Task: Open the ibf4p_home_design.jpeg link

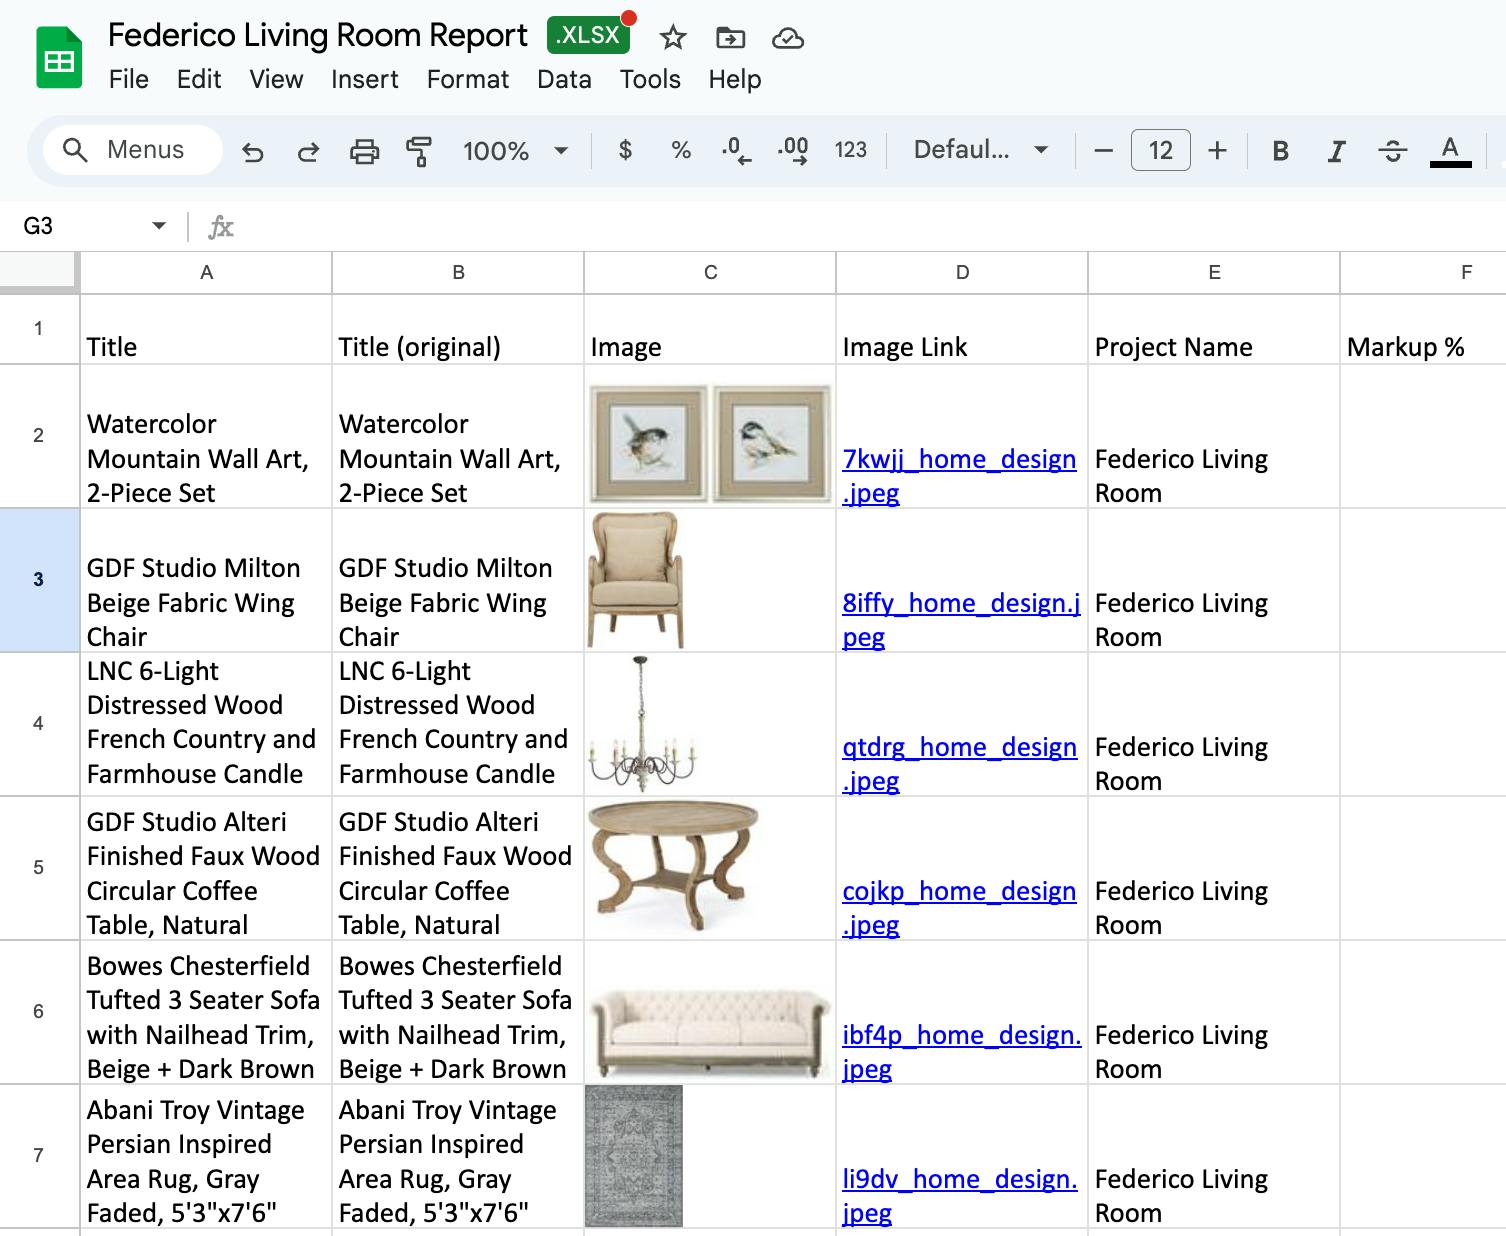Action: 961,1052
